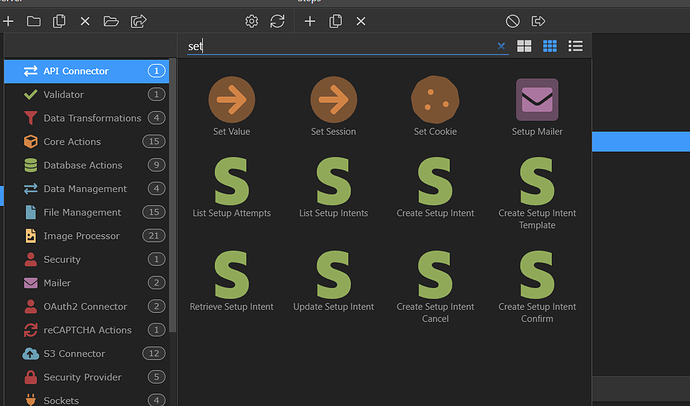Click the count badge 12 for S3 Connector

(154, 353)
